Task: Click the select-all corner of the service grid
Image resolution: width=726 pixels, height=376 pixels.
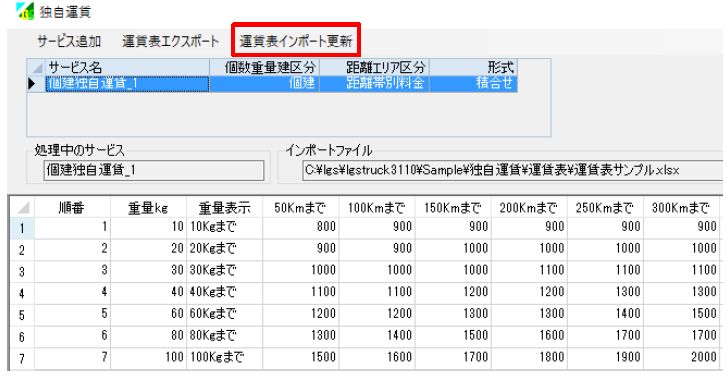Action: (x=36, y=68)
